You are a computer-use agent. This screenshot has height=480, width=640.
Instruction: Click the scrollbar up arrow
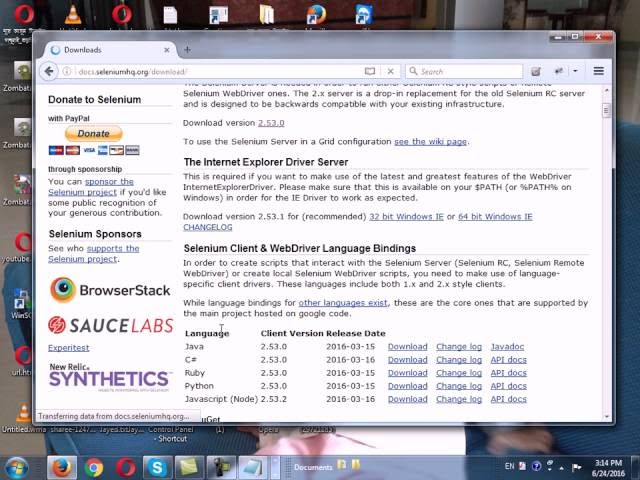coord(606,90)
